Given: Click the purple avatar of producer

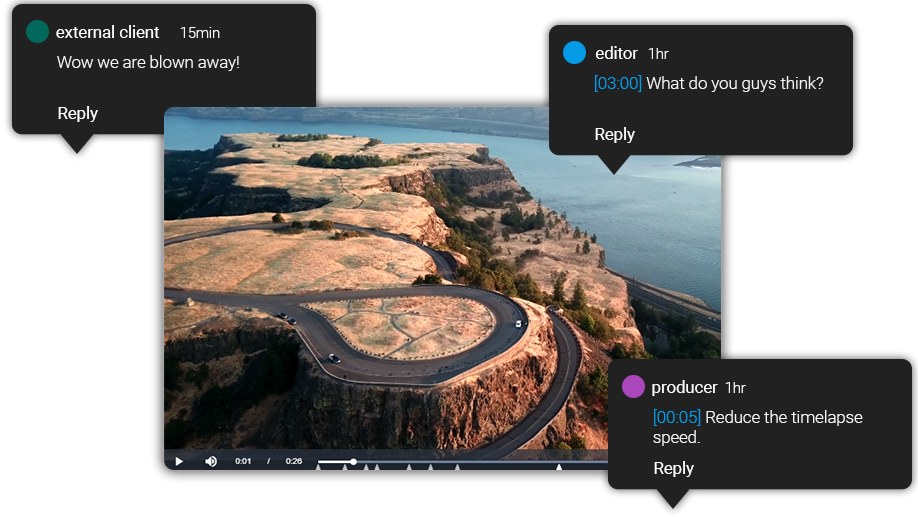Looking at the screenshot, I should [633, 387].
